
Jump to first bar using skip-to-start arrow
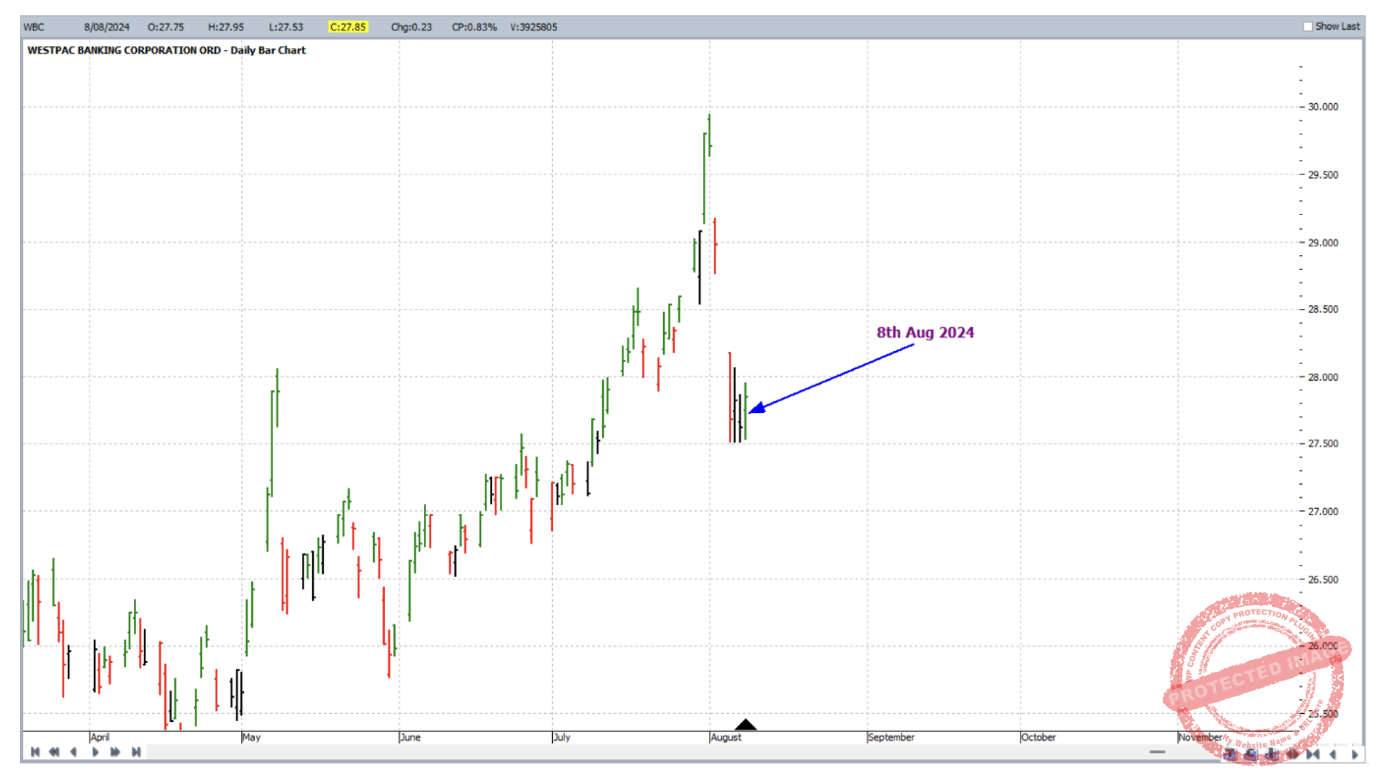click(x=35, y=752)
